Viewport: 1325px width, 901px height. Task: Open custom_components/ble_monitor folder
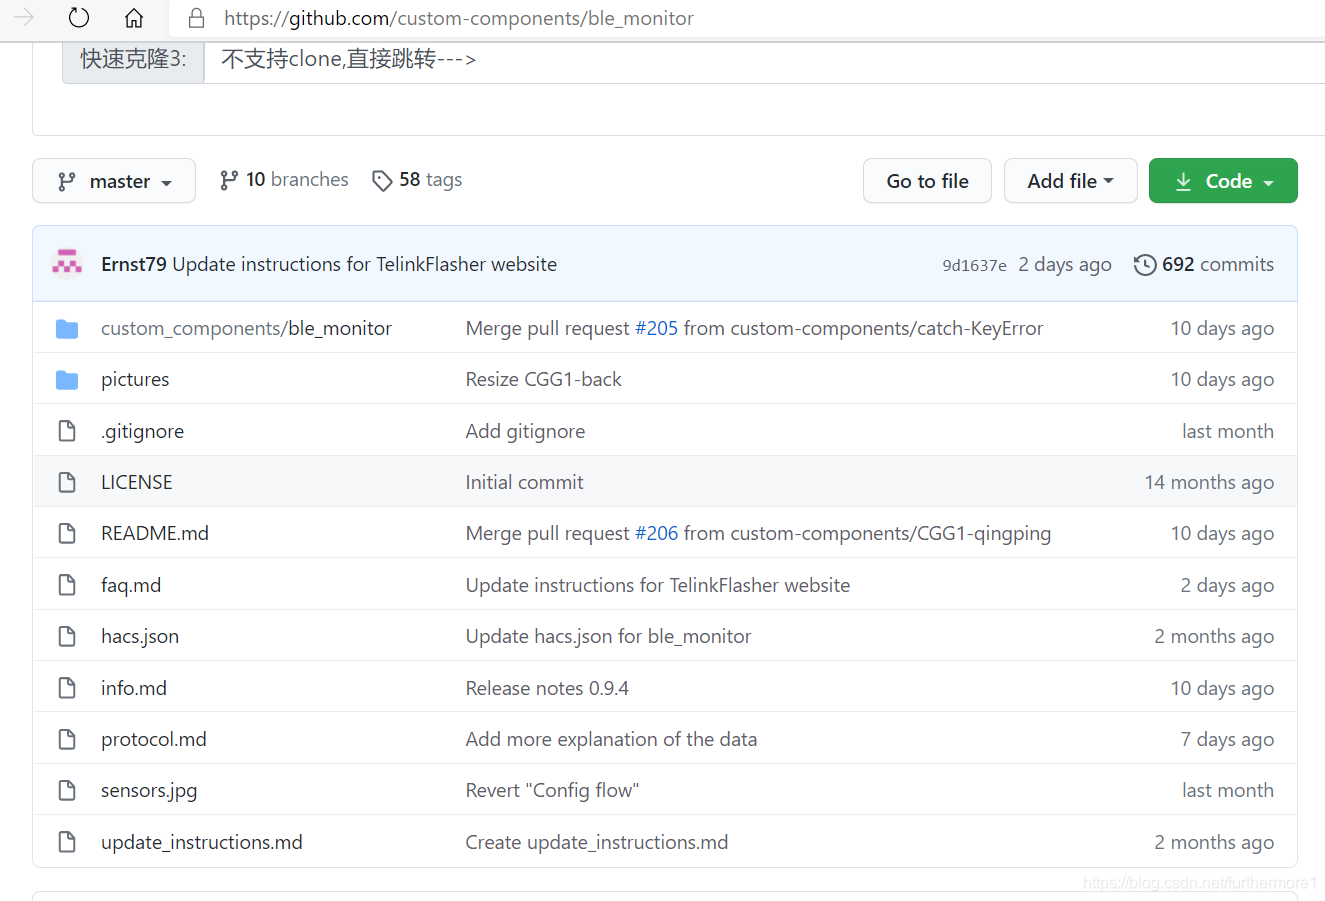pos(246,328)
